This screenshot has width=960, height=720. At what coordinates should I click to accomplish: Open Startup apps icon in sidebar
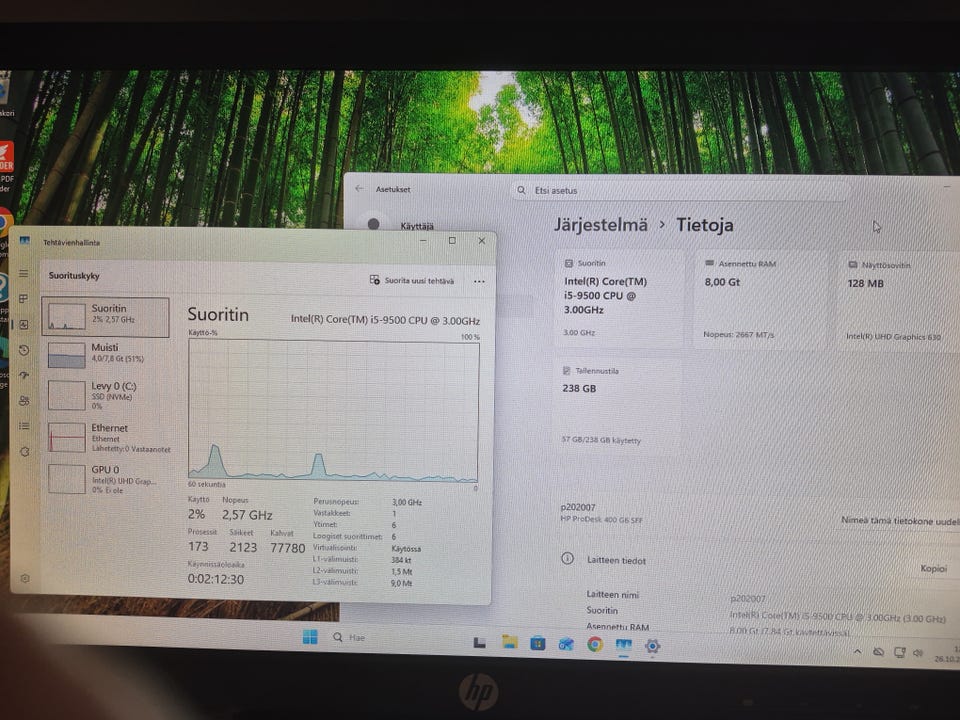(24, 375)
